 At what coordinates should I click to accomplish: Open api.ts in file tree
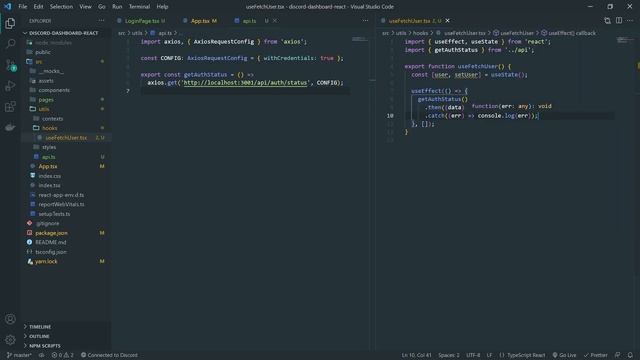pyautogui.click(x=48, y=157)
